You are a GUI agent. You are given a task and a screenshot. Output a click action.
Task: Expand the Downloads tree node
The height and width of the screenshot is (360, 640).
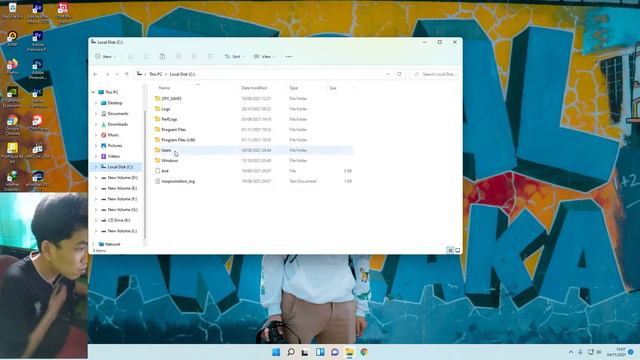96,124
